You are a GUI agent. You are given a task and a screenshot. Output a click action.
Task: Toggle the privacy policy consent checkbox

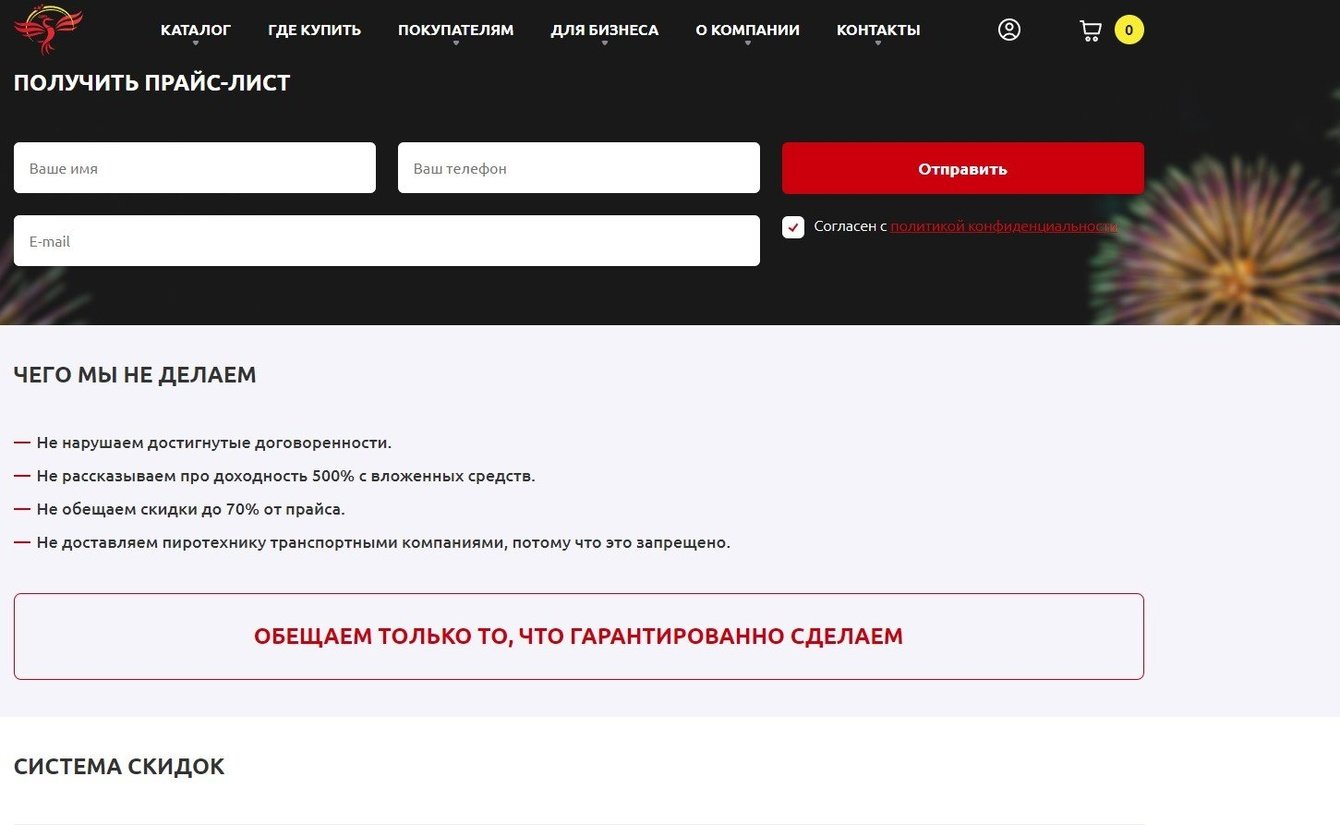793,227
